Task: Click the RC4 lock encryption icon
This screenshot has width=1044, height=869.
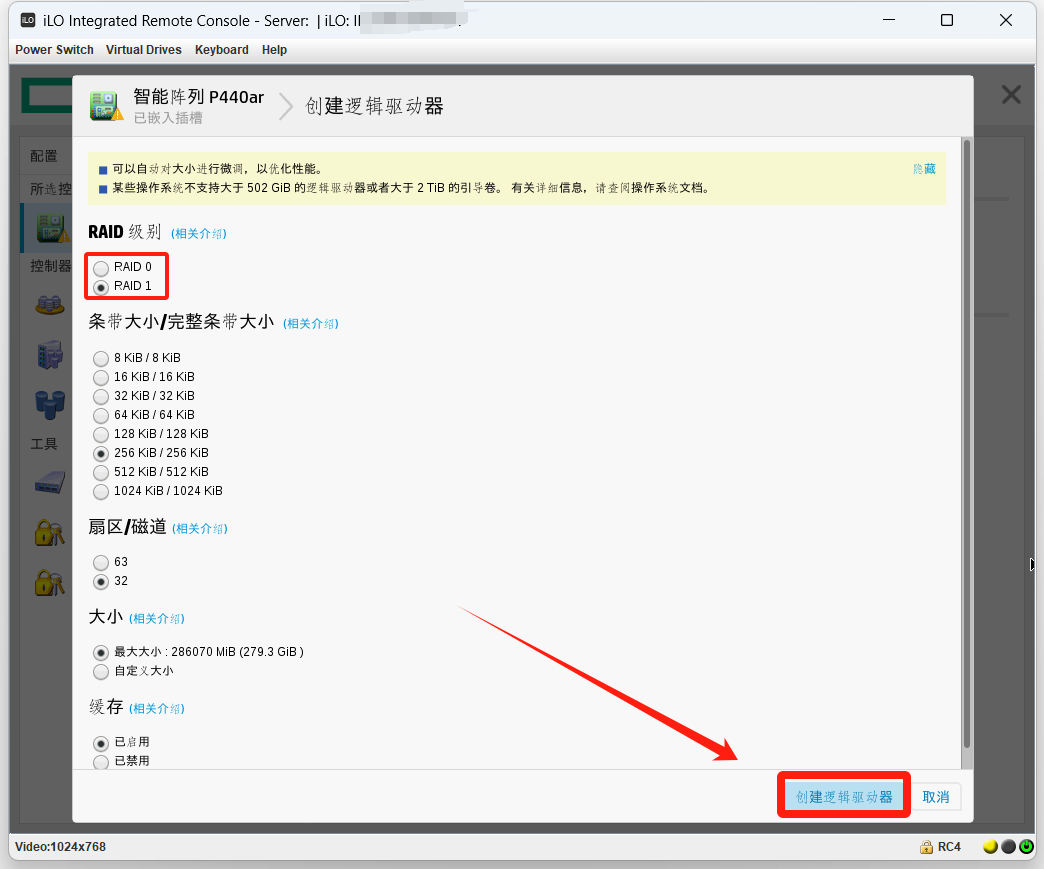Action: 926,847
